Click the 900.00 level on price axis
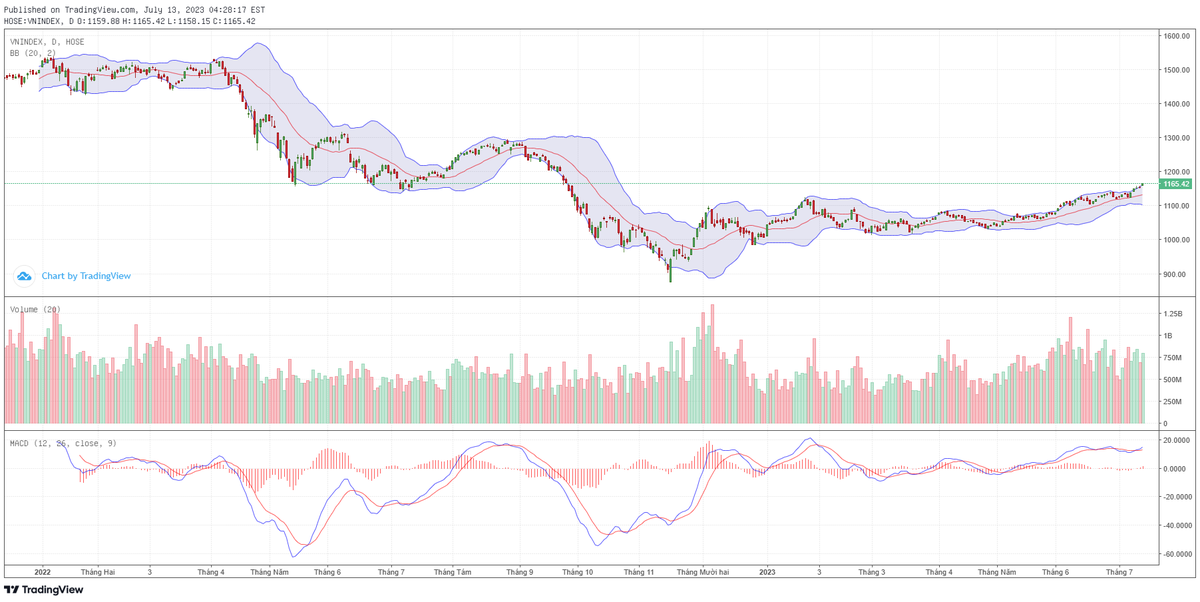The image size is (1200, 602). [1174, 274]
